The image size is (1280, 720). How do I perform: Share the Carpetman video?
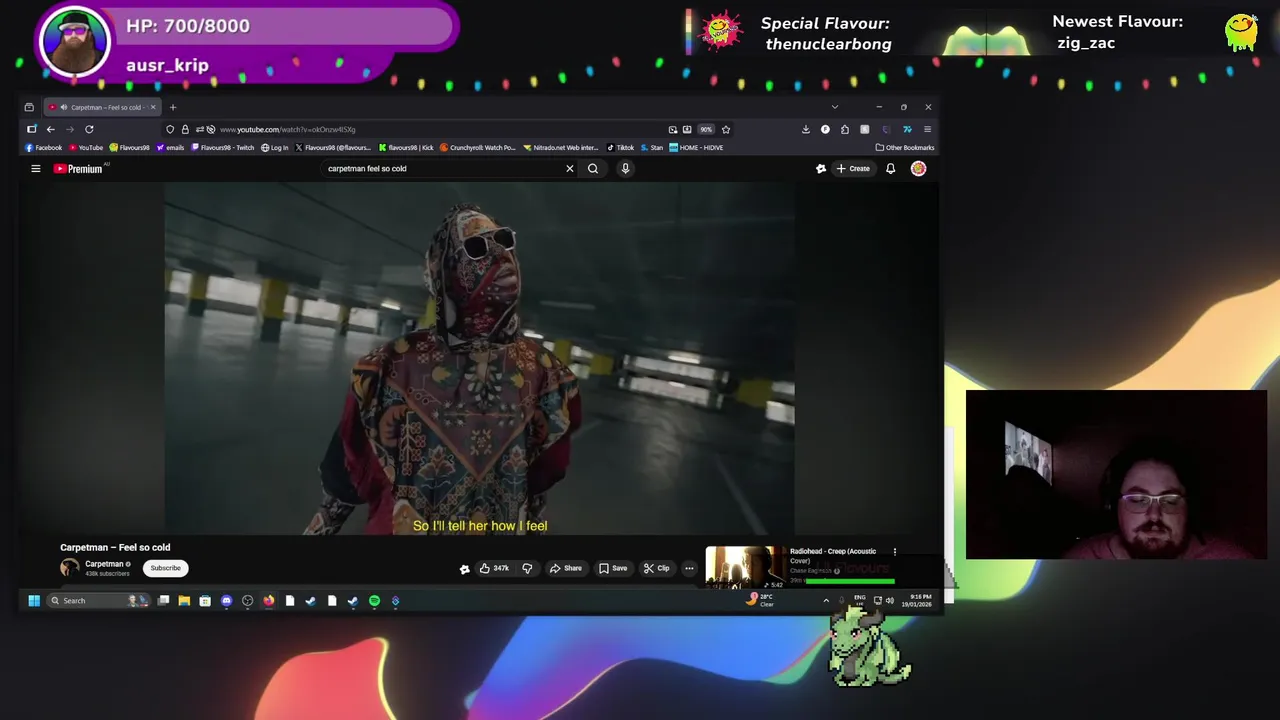pos(566,568)
